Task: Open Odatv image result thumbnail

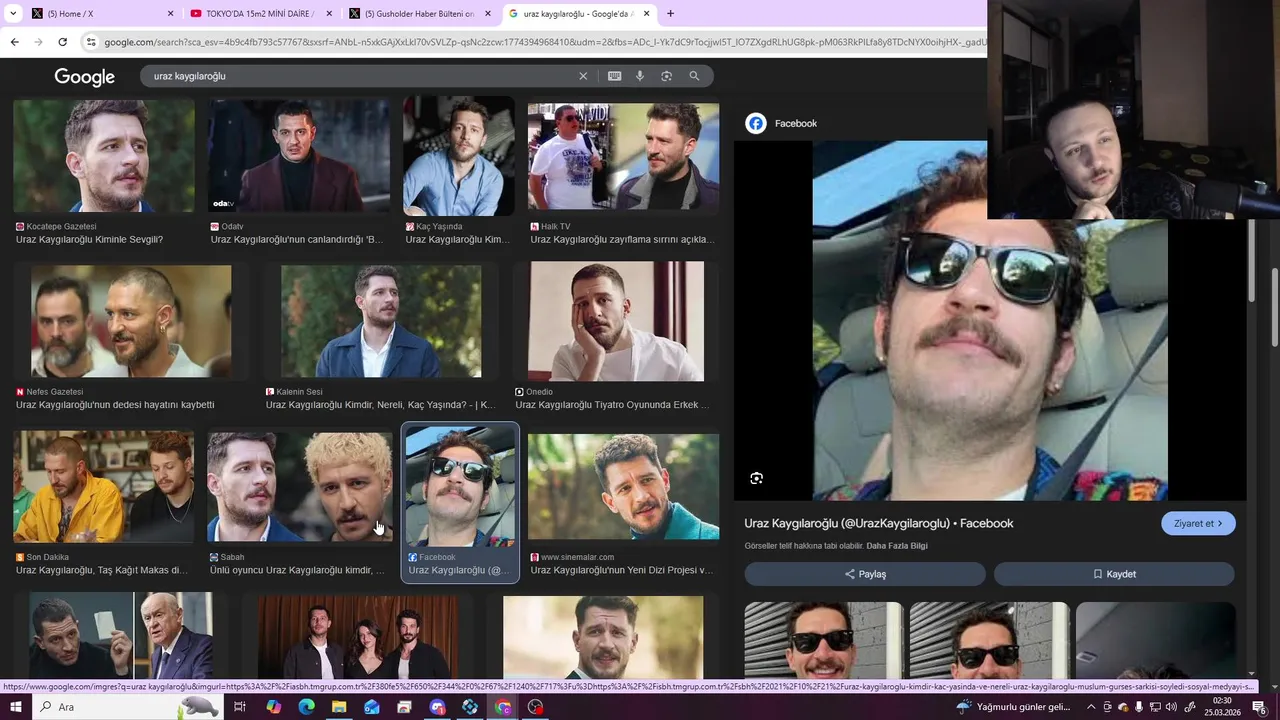Action: (x=298, y=156)
